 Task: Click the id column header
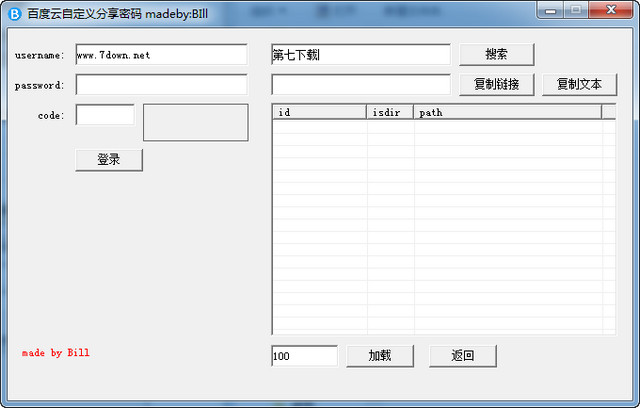pos(320,112)
